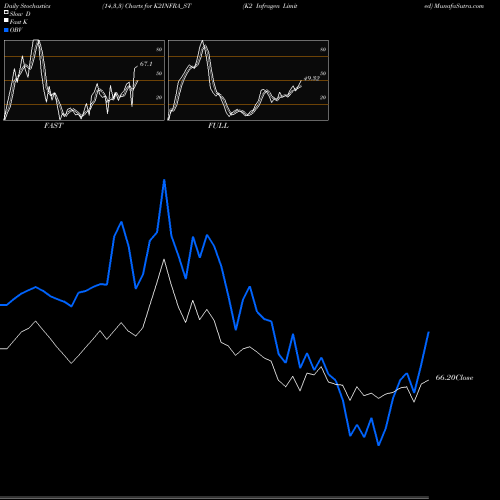Click the 'OBV' legend text
The width and height of the screenshot is (500, 500).
16,30
